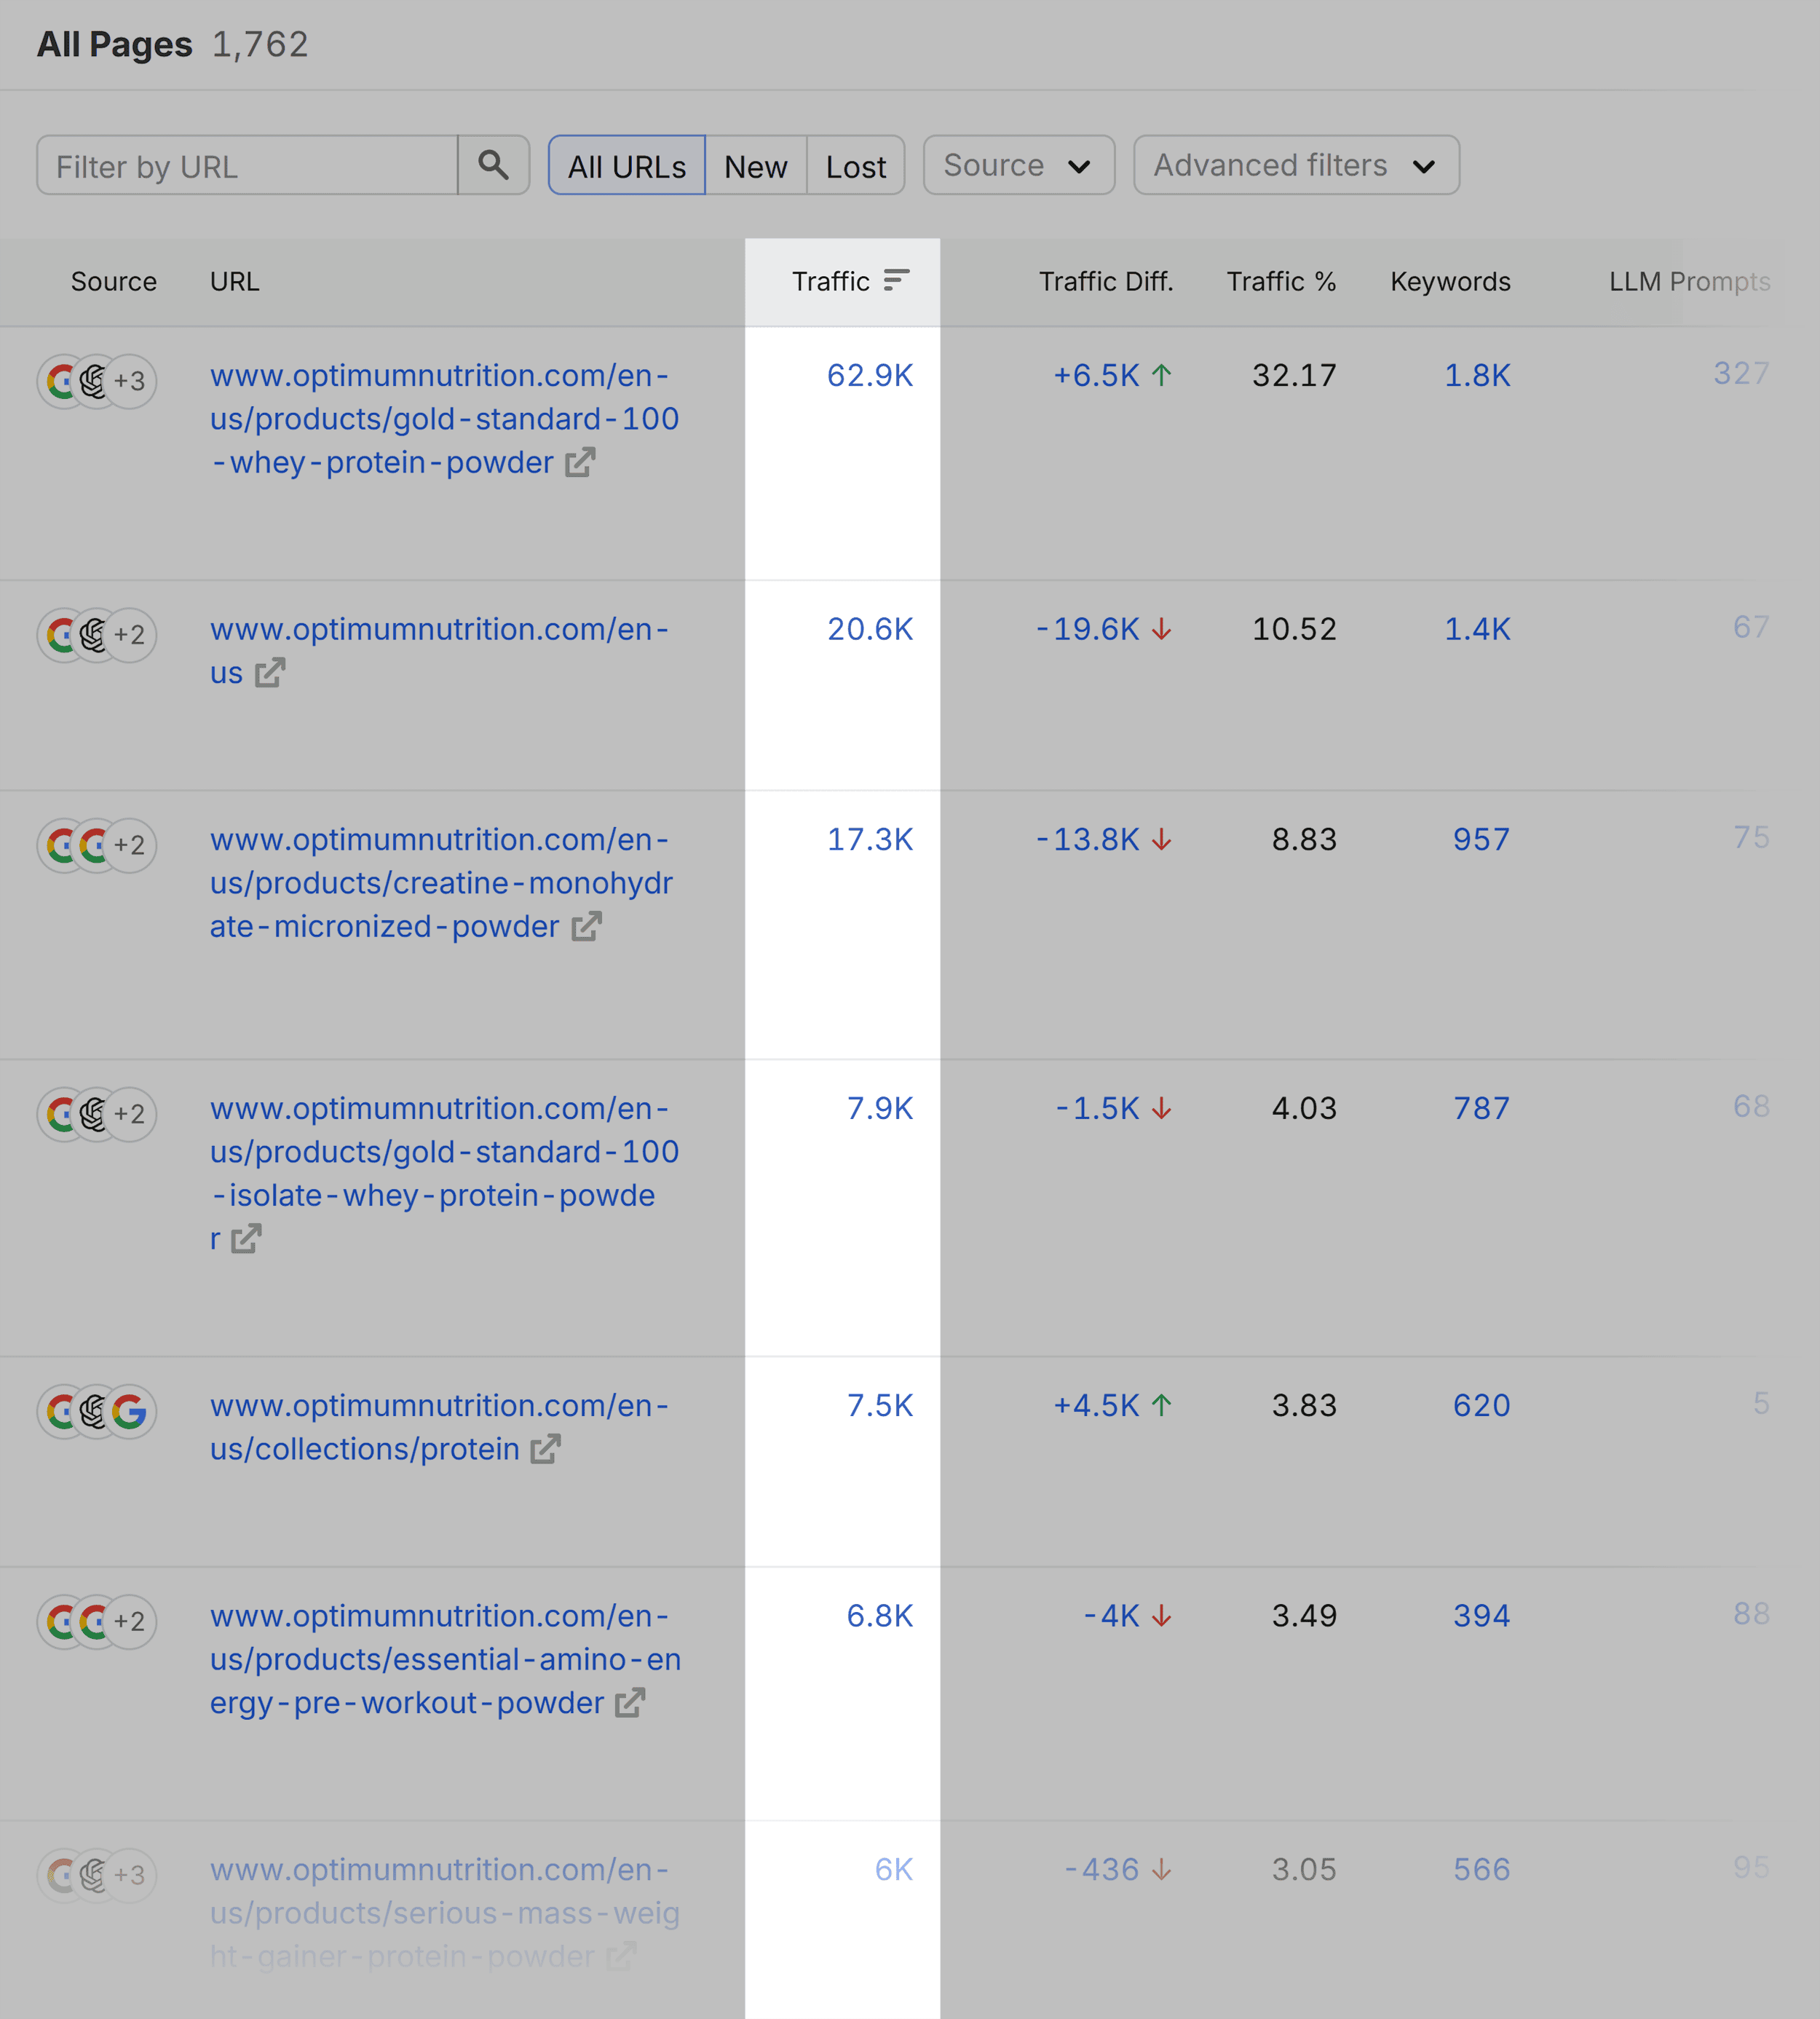Click the 957 keywords value
The image size is (1820, 2019).
1482,839
